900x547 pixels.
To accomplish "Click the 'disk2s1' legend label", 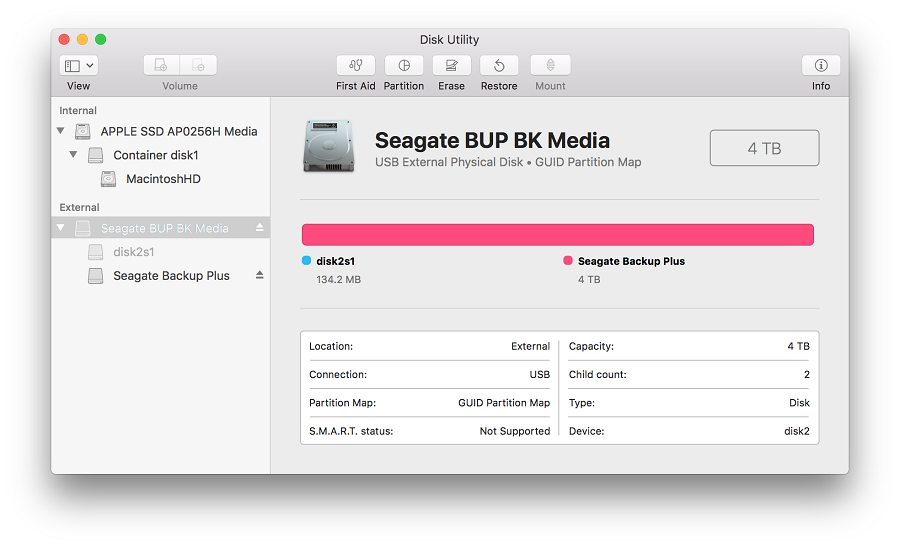I will click(x=335, y=261).
